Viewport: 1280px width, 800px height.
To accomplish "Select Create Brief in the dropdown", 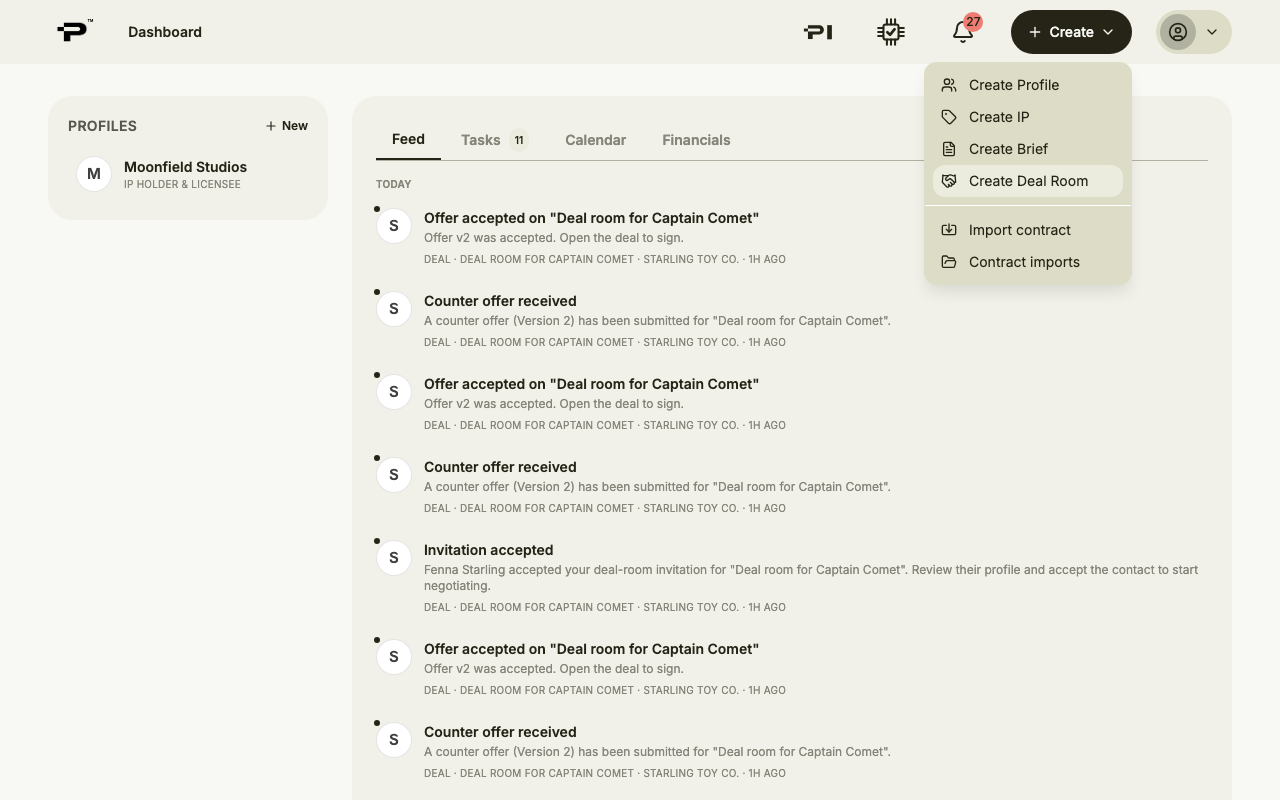I will click(x=1028, y=149).
